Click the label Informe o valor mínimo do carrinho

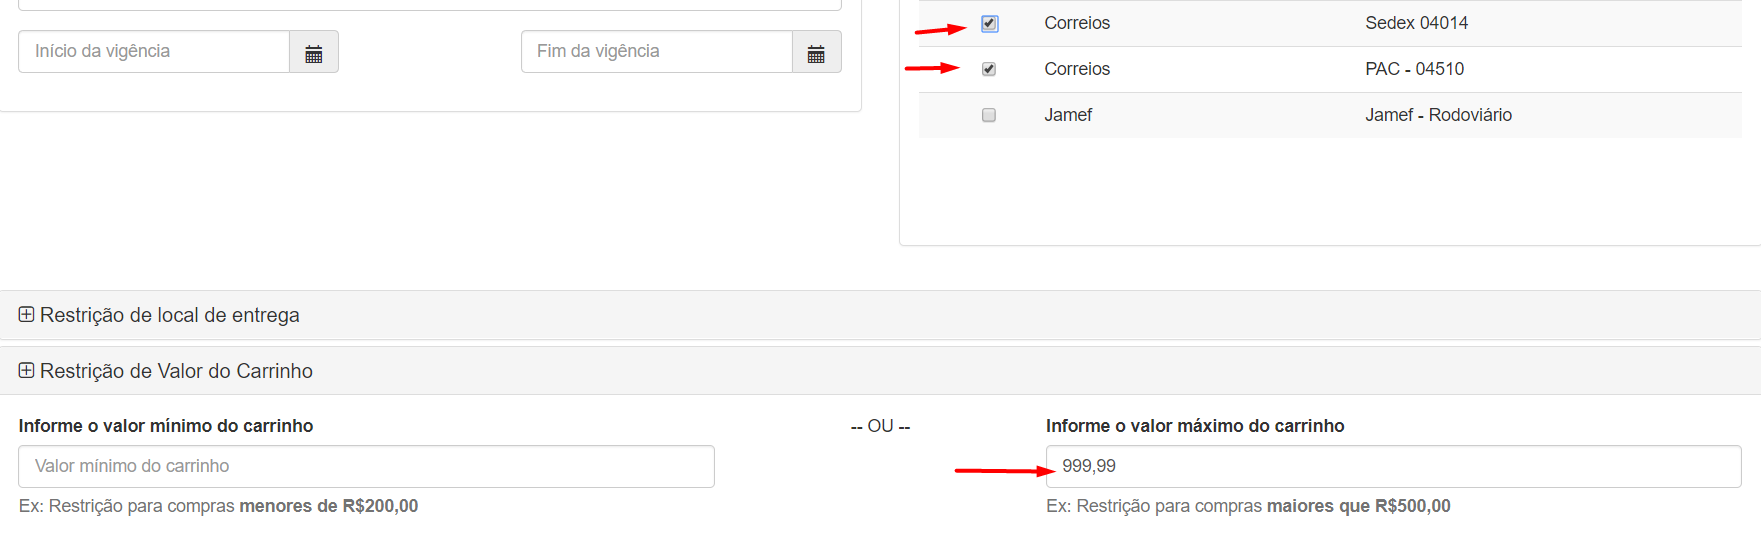[x=166, y=426]
